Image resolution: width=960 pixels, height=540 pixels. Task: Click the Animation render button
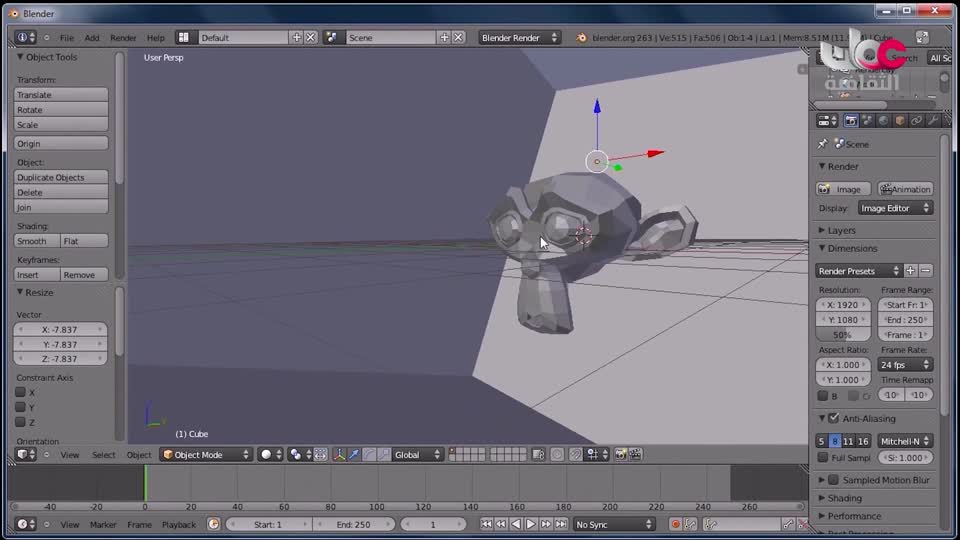click(905, 189)
